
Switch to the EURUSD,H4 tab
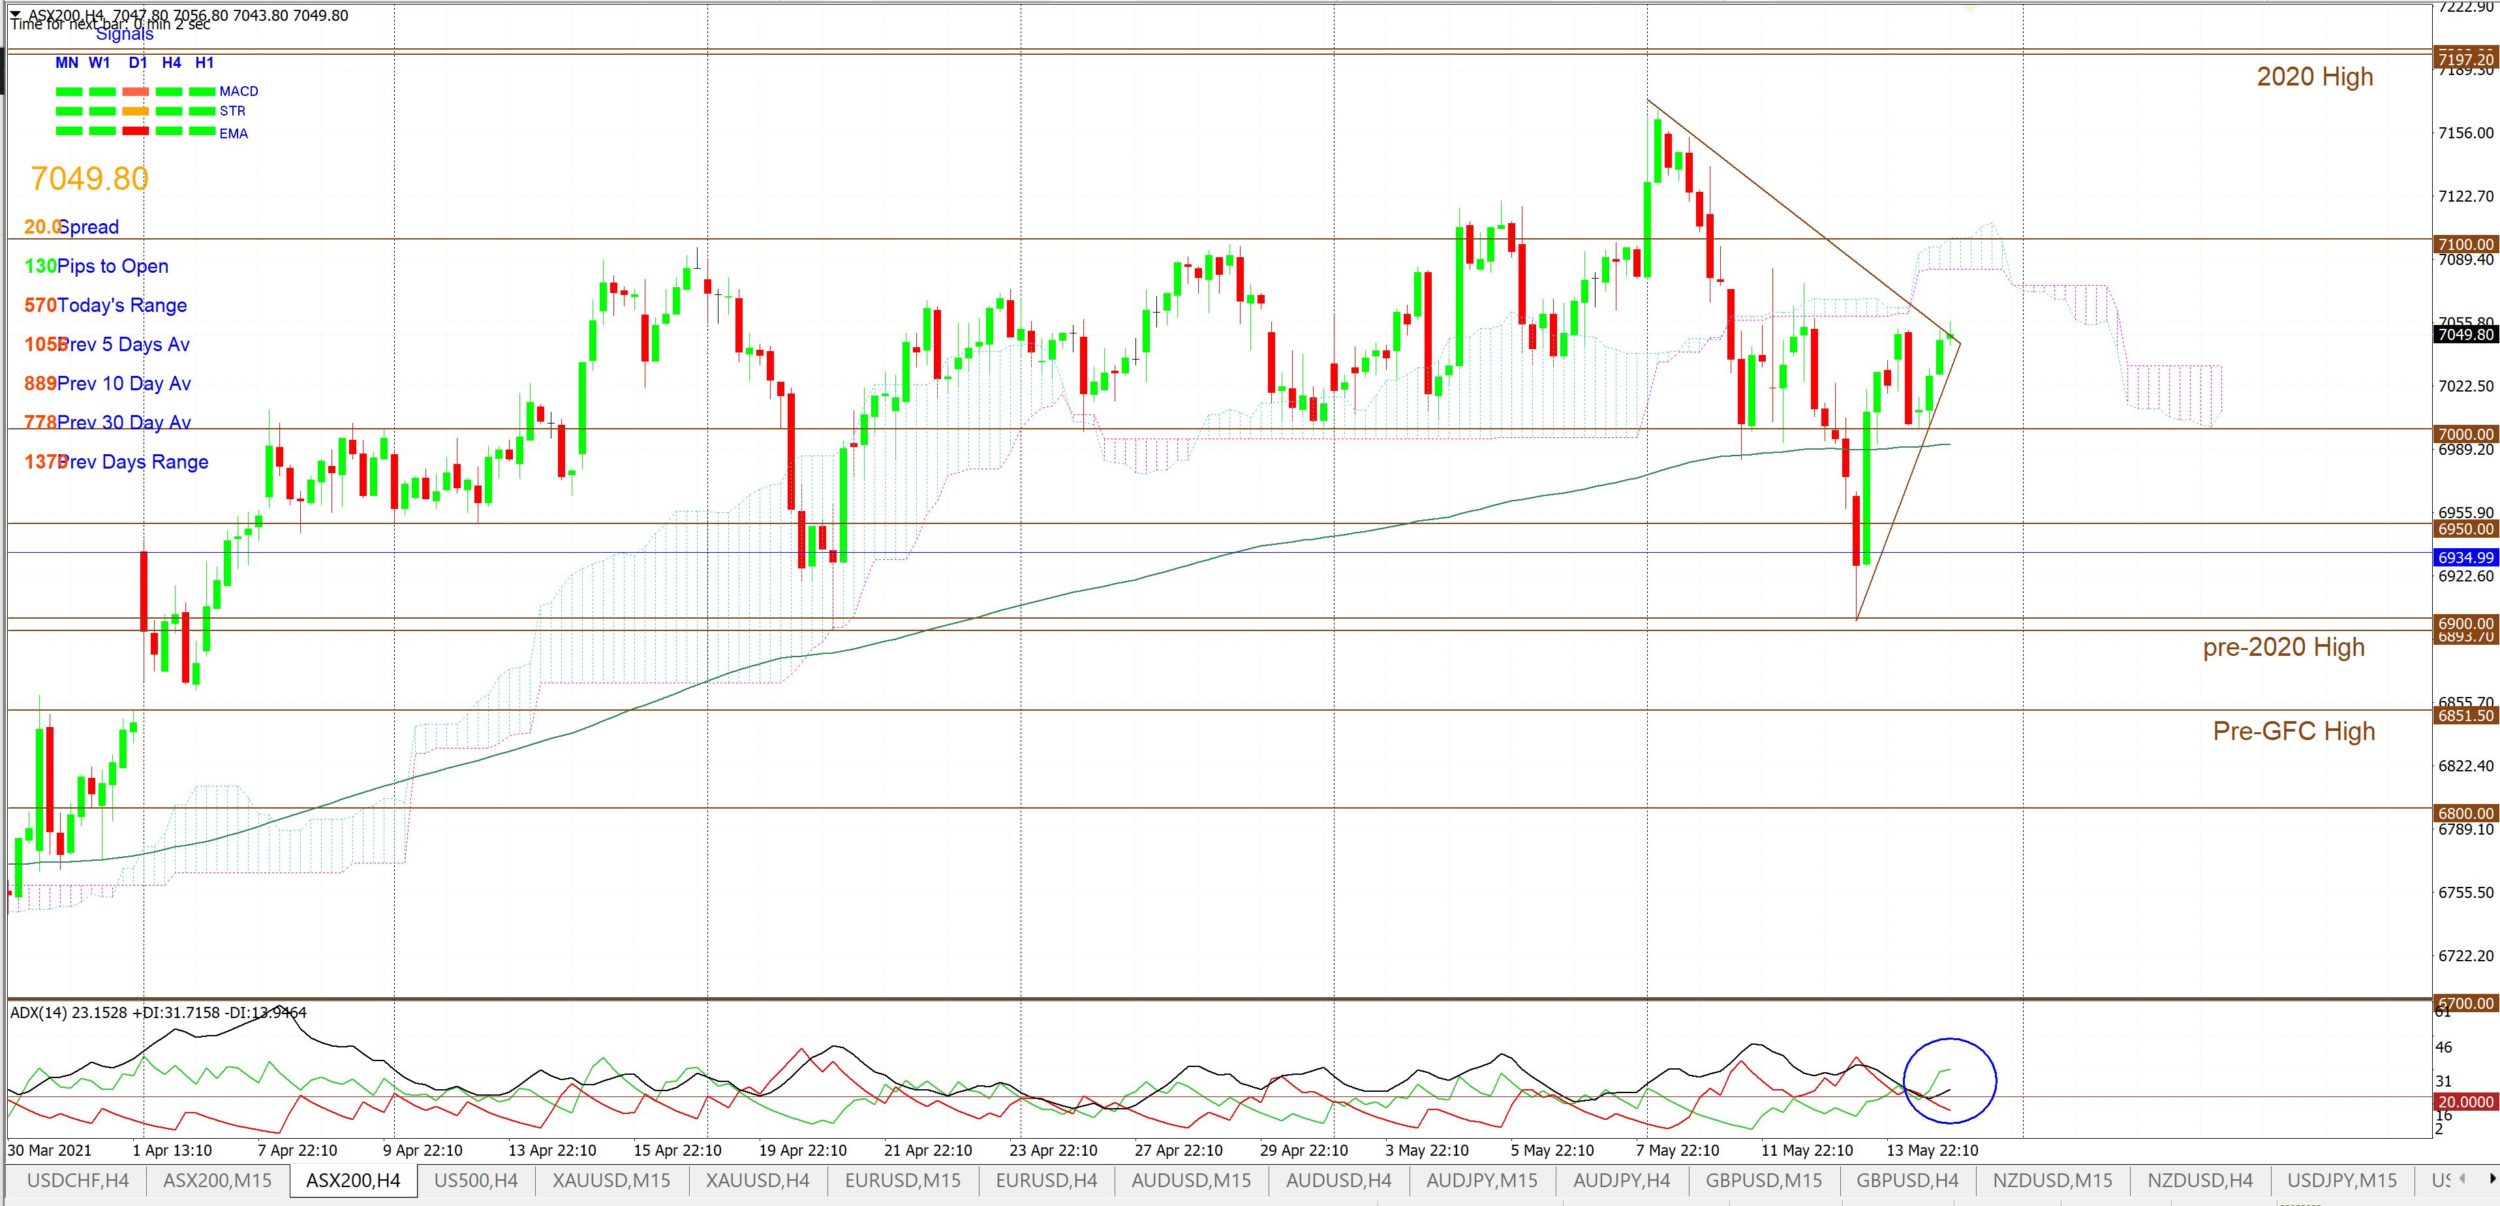click(x=1046, y=1180)
